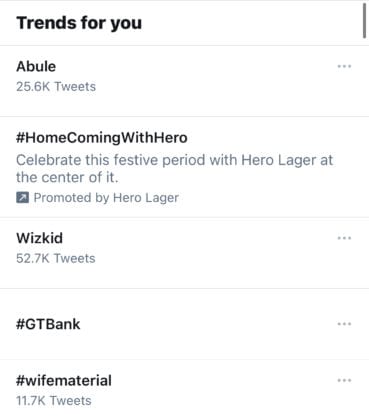Open more options for #GTBank trend
This screenshot has width=369, height=420.
(344, 324)
